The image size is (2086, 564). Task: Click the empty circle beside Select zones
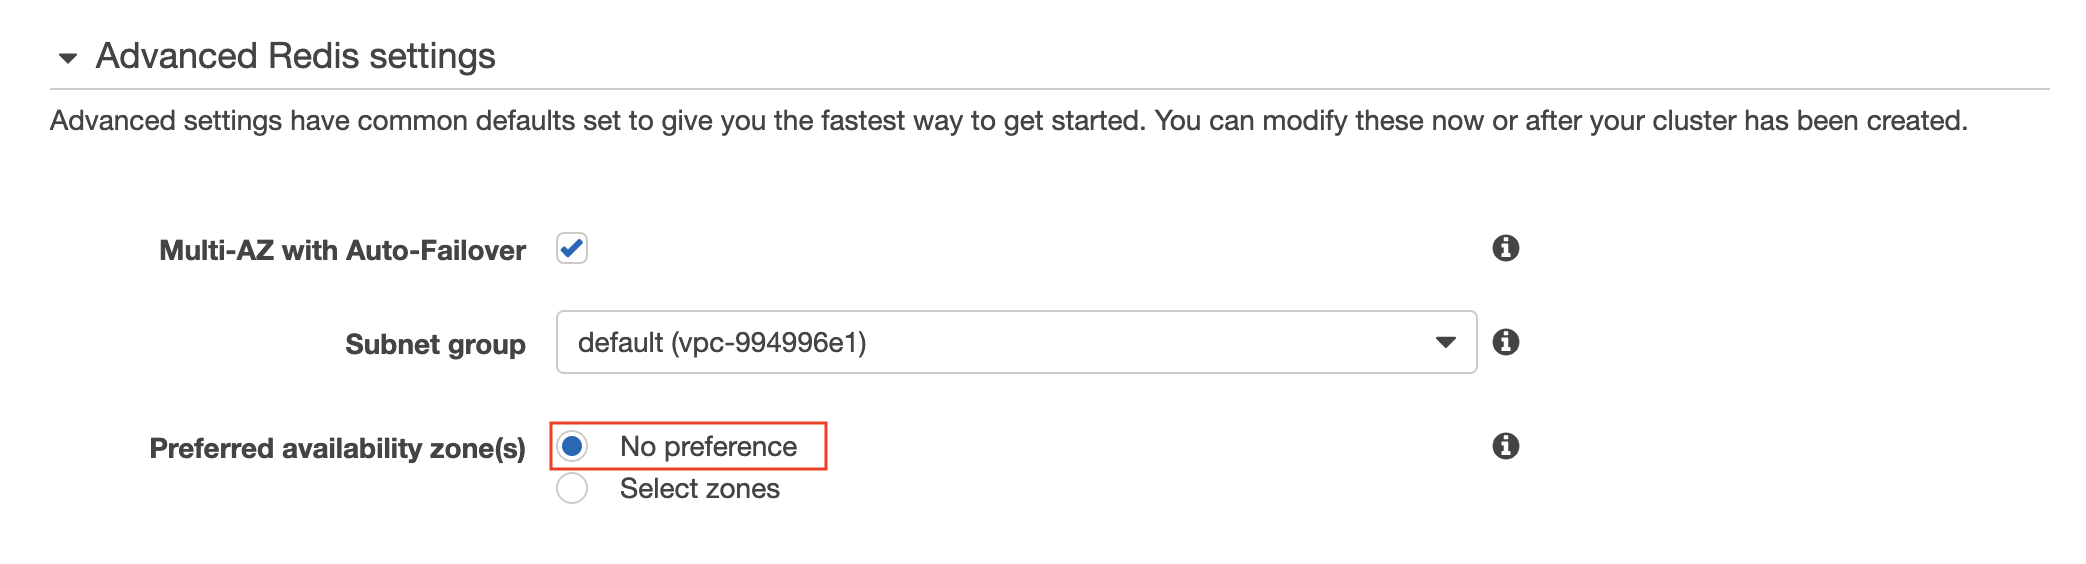pyautogui.click(x=572, y=488)
